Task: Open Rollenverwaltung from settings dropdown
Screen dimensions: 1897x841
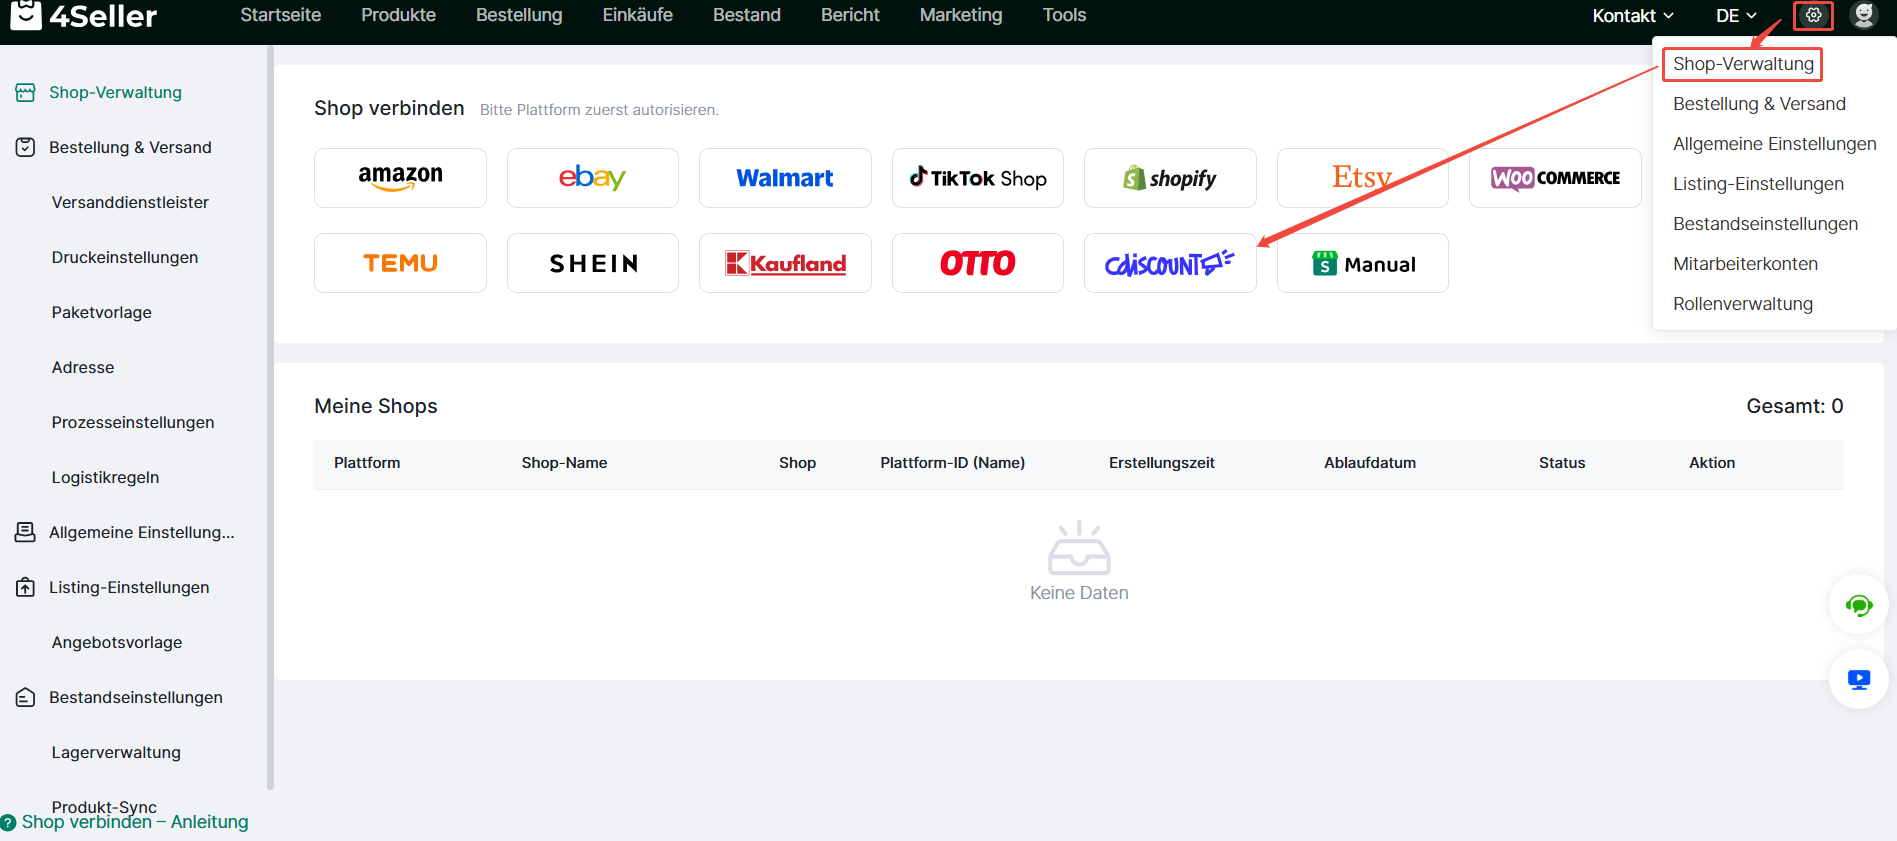Action: coord(1742,304)
